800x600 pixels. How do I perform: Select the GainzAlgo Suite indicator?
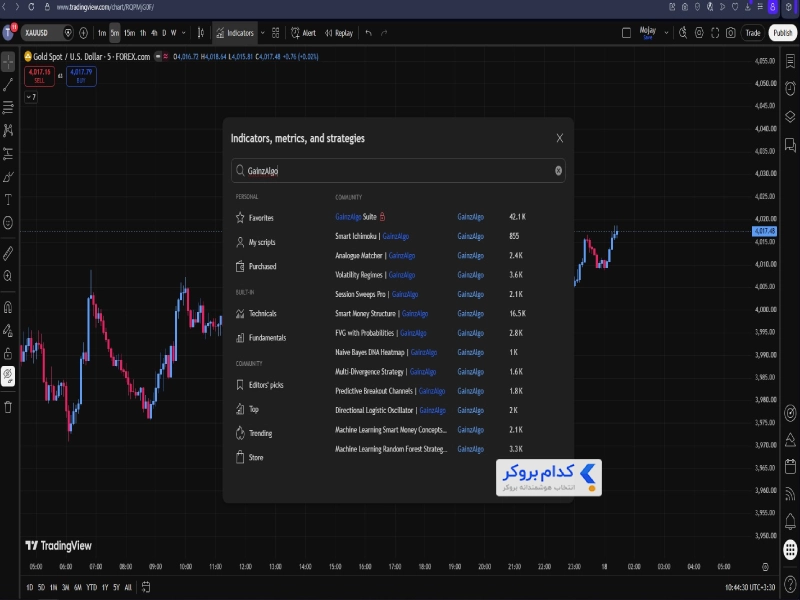click(356, 217)
